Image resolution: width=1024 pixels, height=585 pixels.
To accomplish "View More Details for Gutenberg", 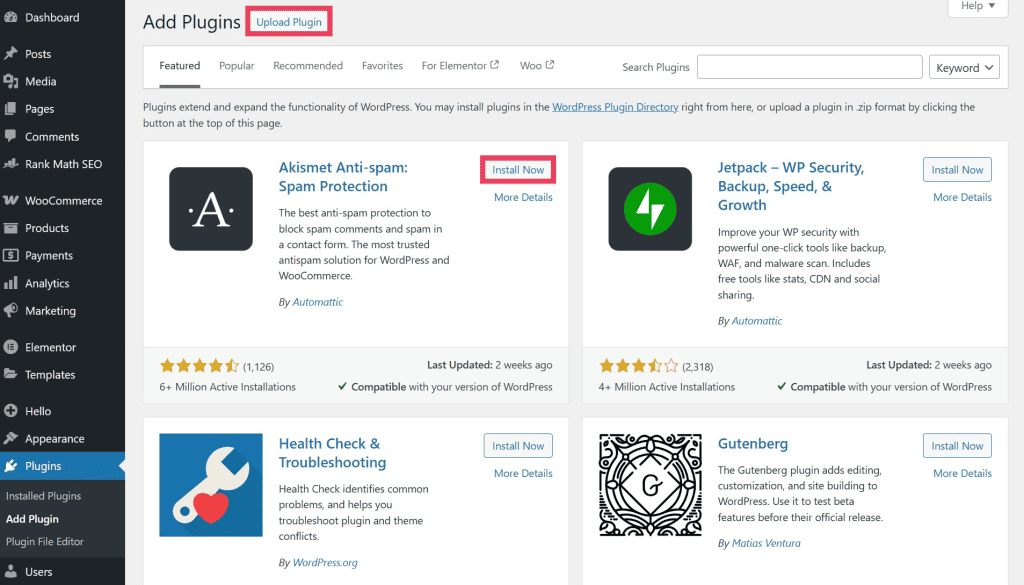I will (962, 473).
